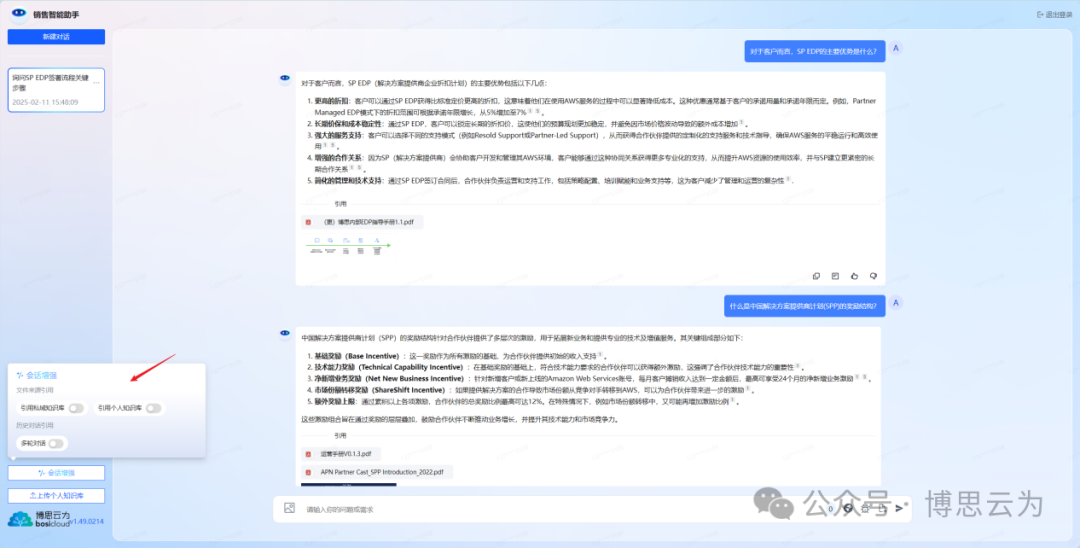Open the APN Partner Cast_SPP Introduction_2022.pdf reference
Image resolution: width=1080 pixels, height=548 pixels.
point(377,472)
